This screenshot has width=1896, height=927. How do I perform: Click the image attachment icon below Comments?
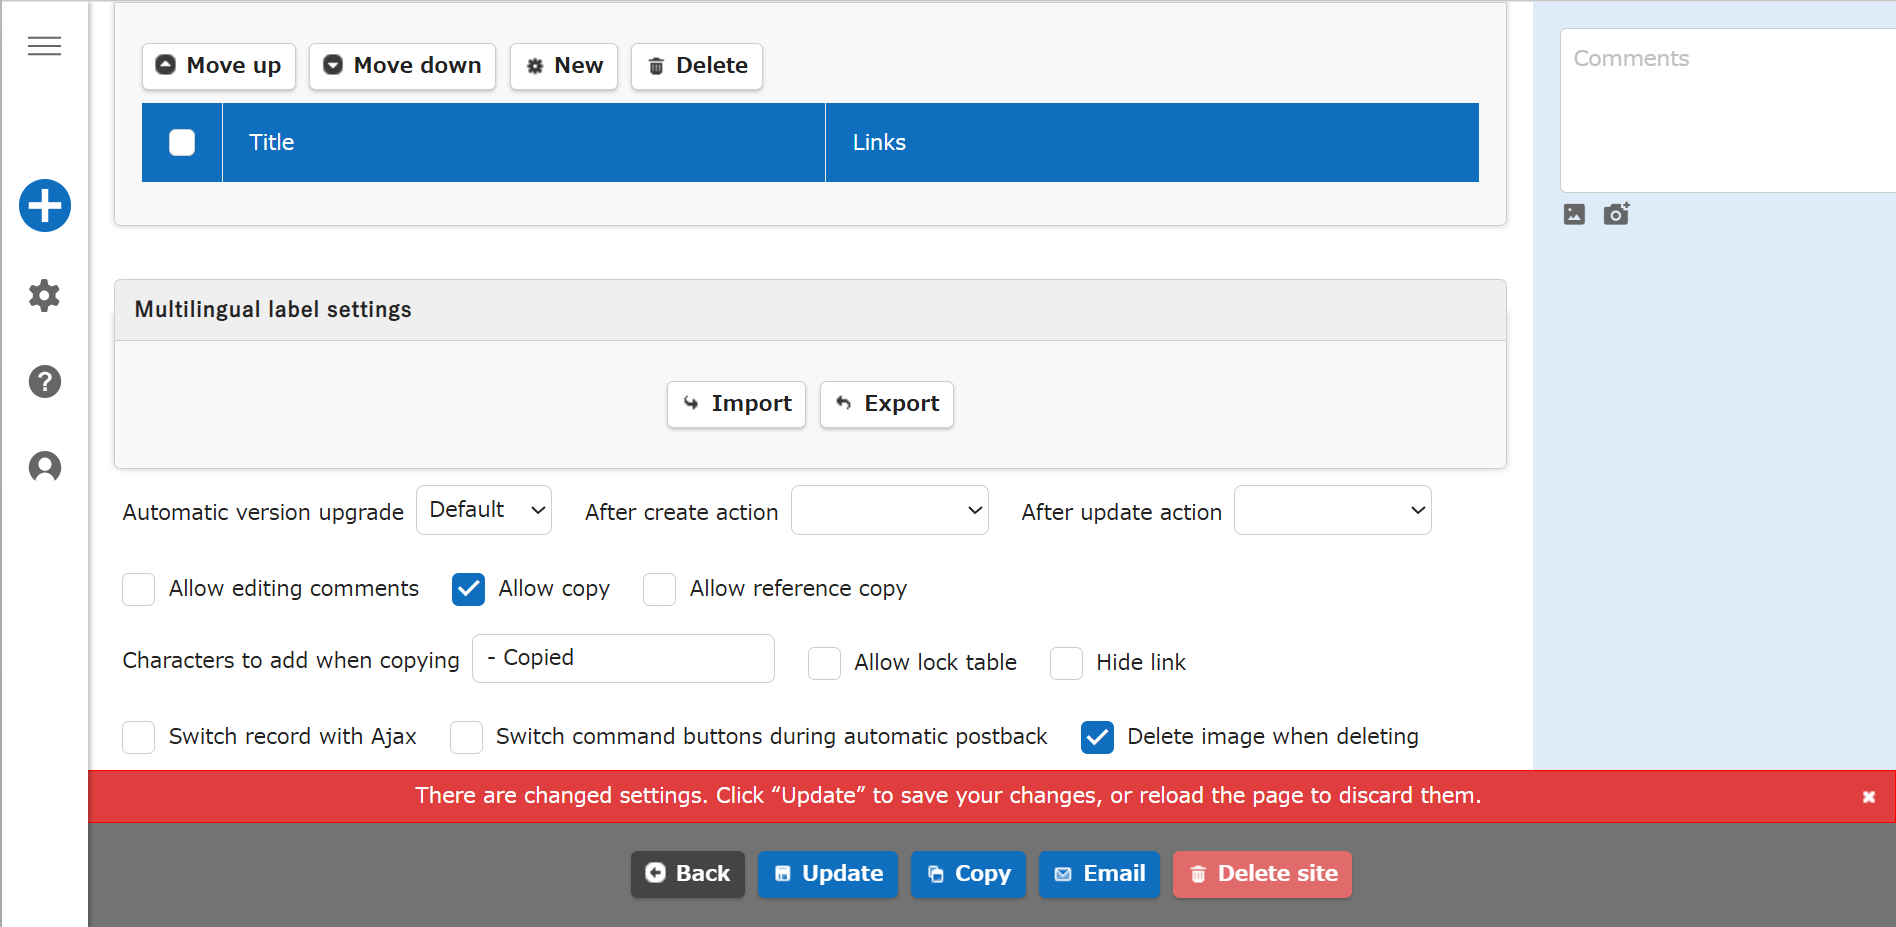(1574, 214)
